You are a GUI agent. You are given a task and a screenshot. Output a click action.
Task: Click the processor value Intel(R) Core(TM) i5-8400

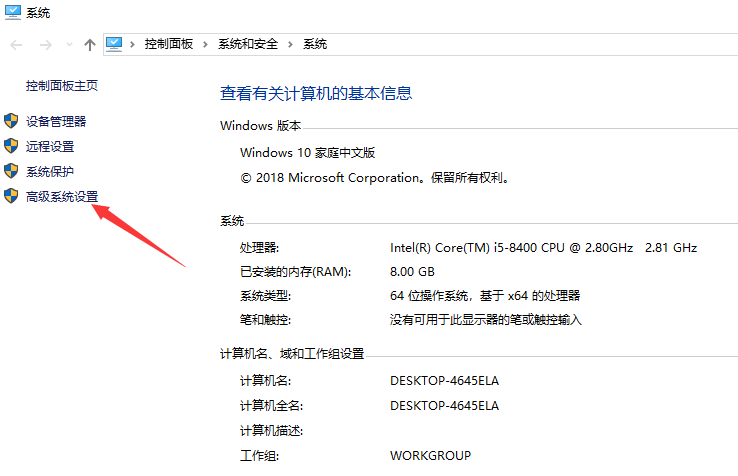tap(543, 248)
